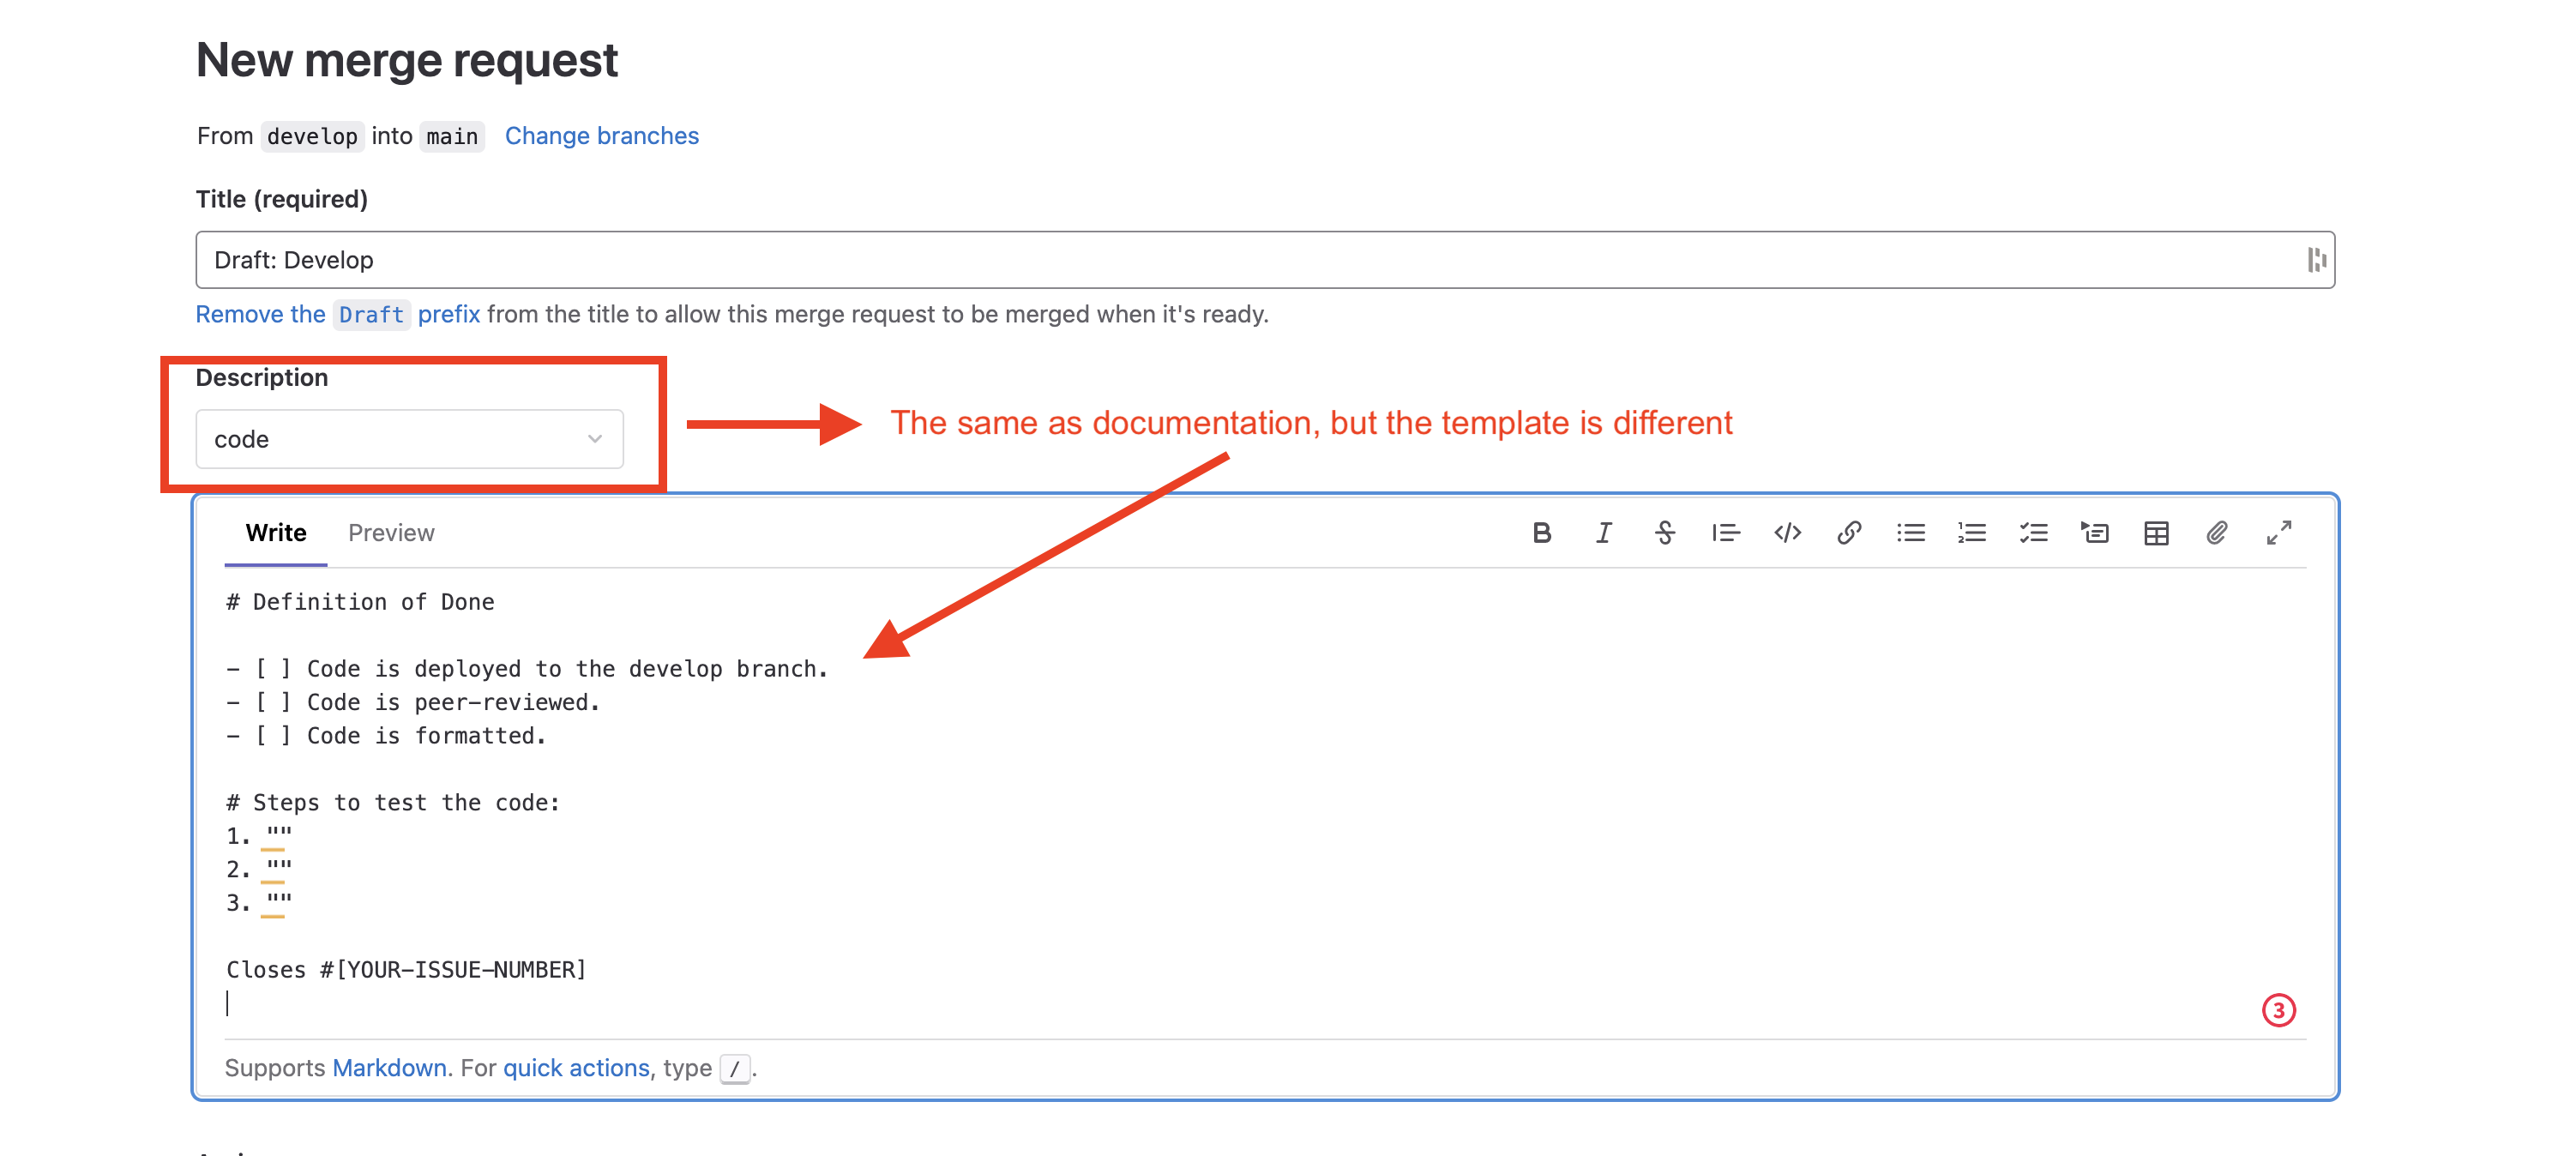This screenshot has height=1156, width=2576.
Task: Focus the Title input with Draft: Develop
Action: click(x=1265, y=260)
